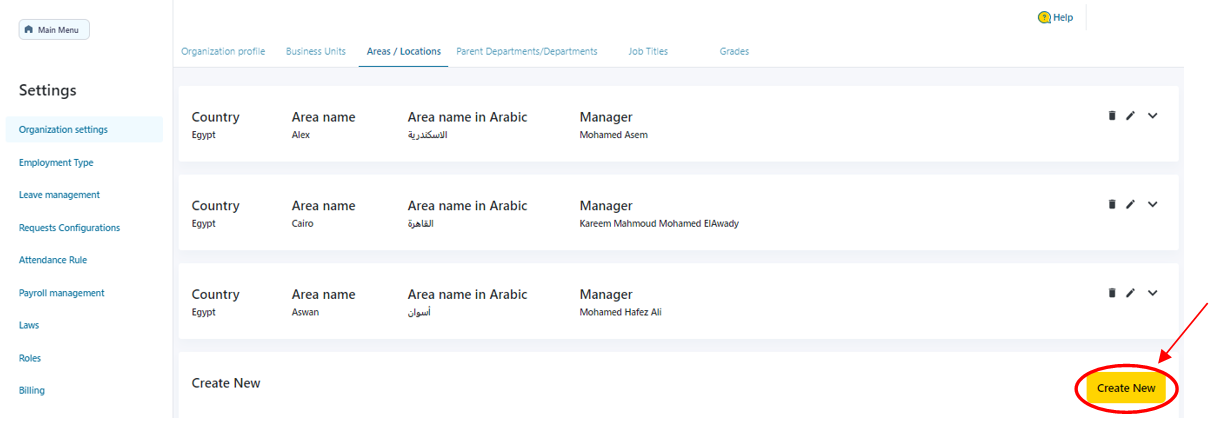Open the Business Units tab
The image size is (1209, 428).
(x=316, y=51)
